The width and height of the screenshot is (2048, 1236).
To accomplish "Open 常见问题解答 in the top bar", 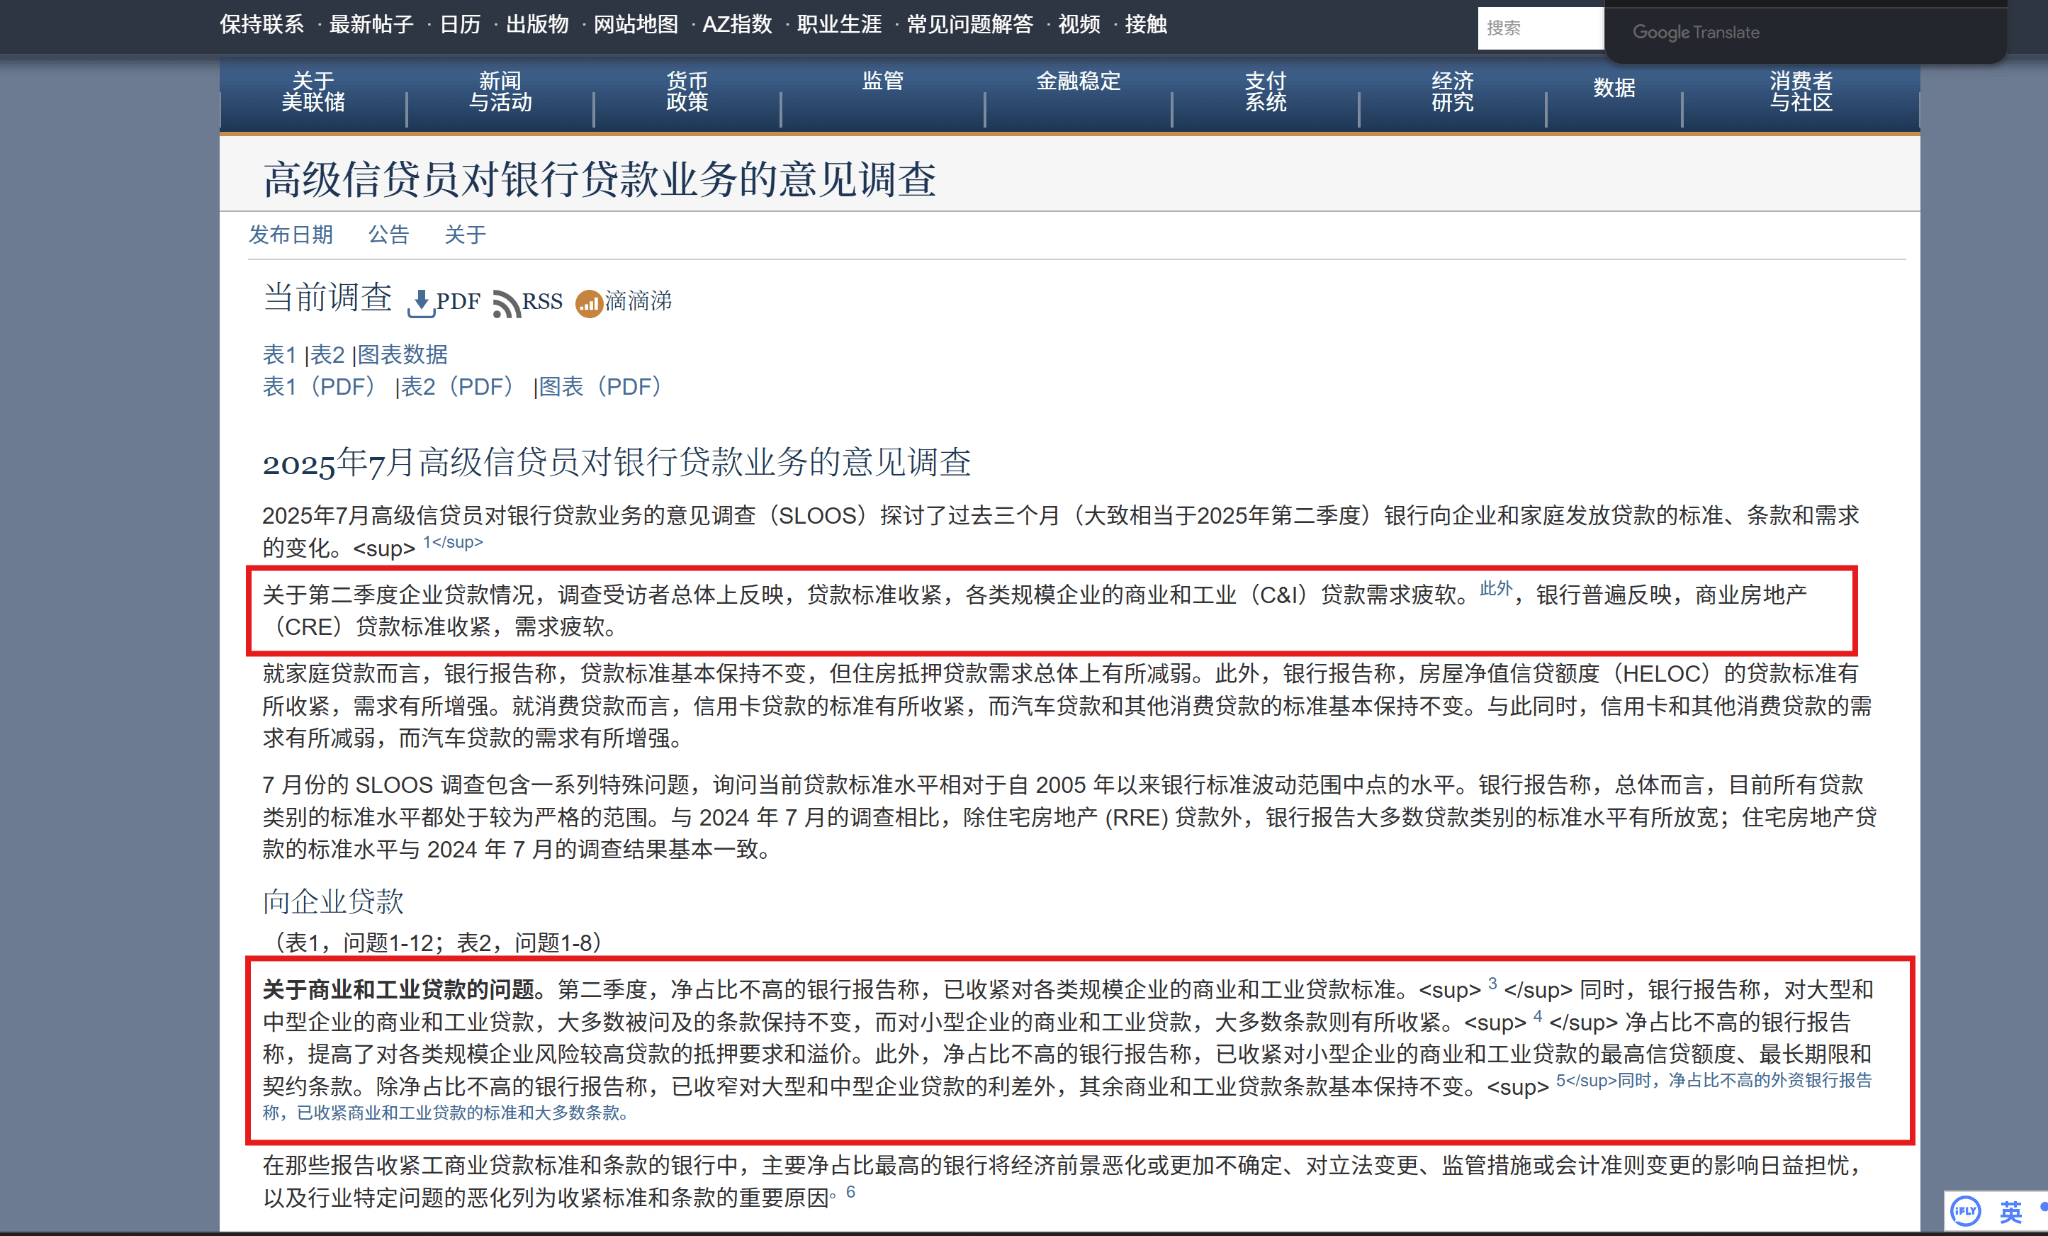I will [970, 24].
